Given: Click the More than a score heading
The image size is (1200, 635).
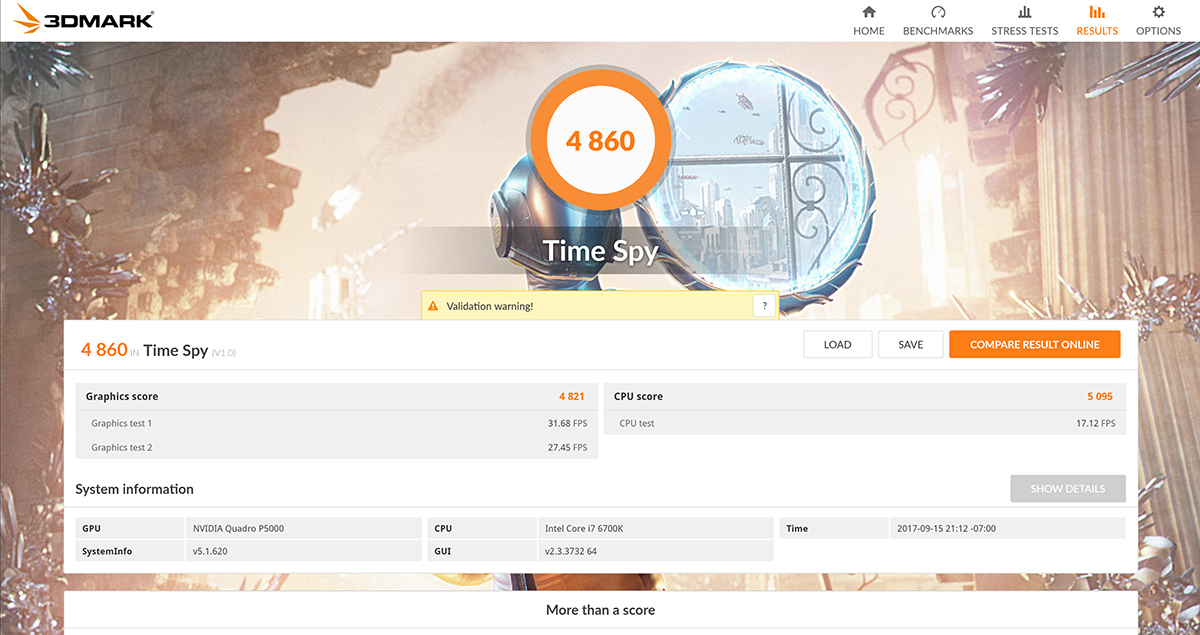Looking at the screenshot, I should [600, 609].
